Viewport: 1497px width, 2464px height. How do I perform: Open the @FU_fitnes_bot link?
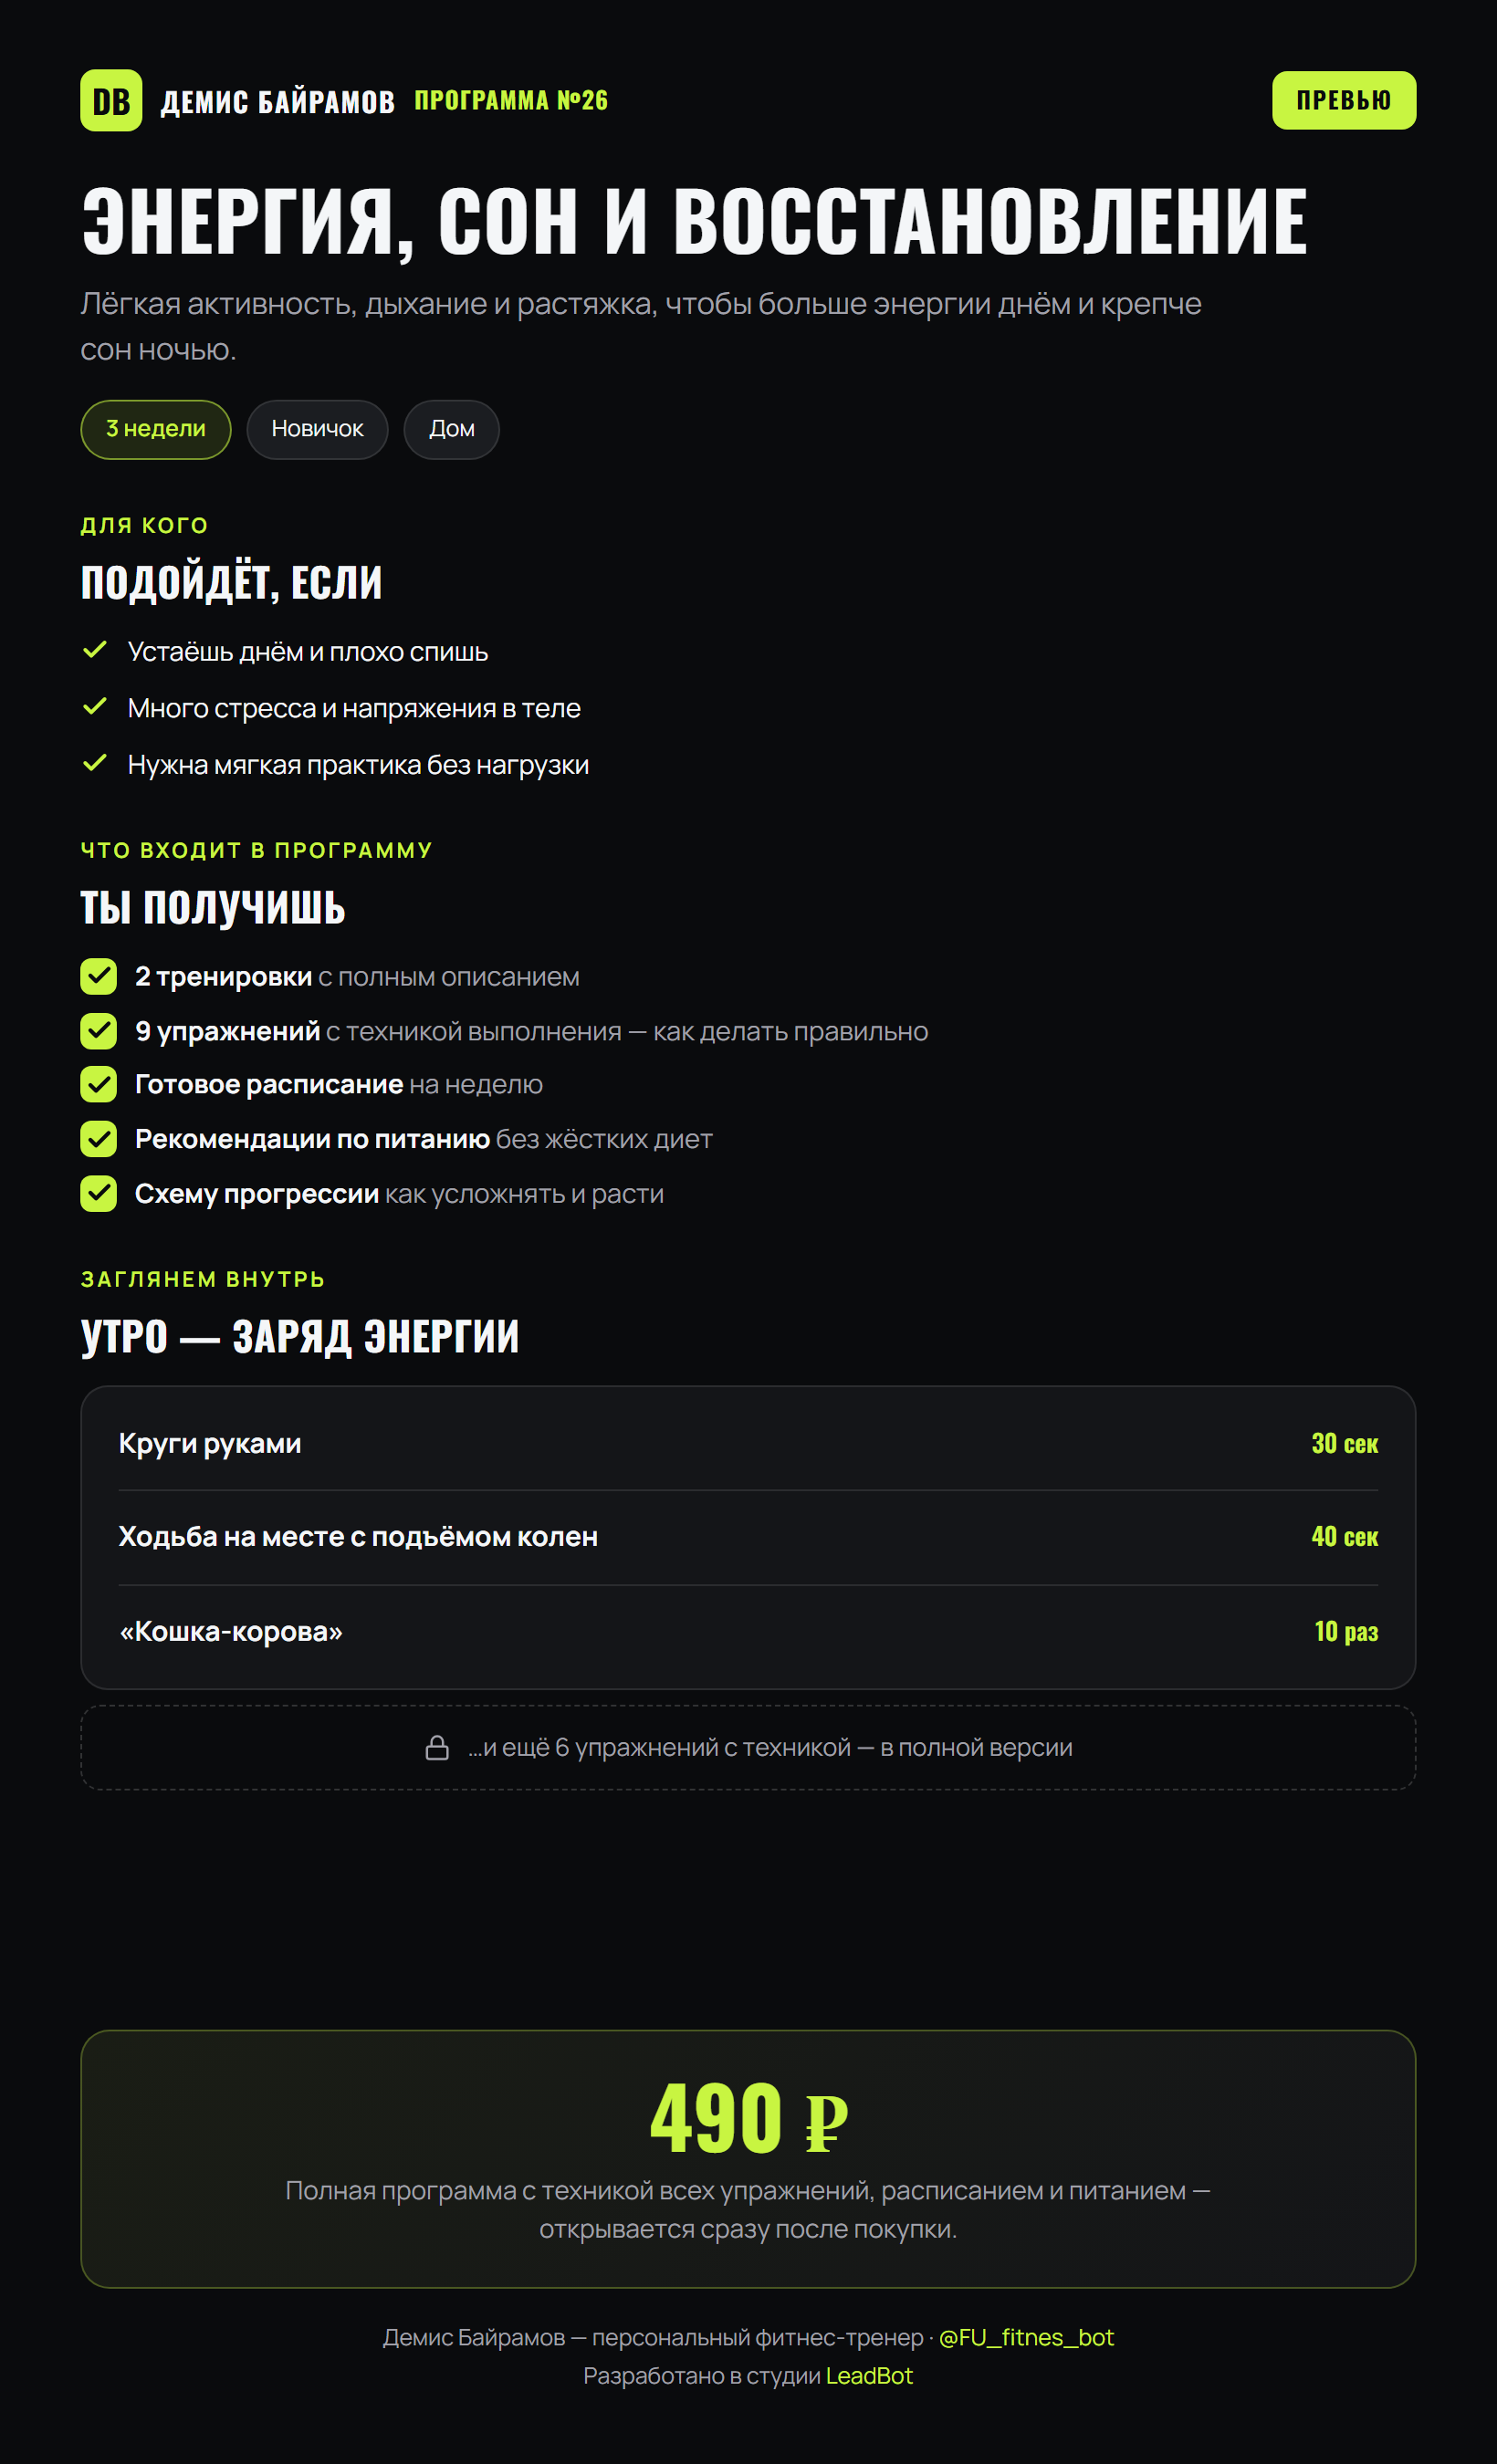[x=1026, y=2337]
